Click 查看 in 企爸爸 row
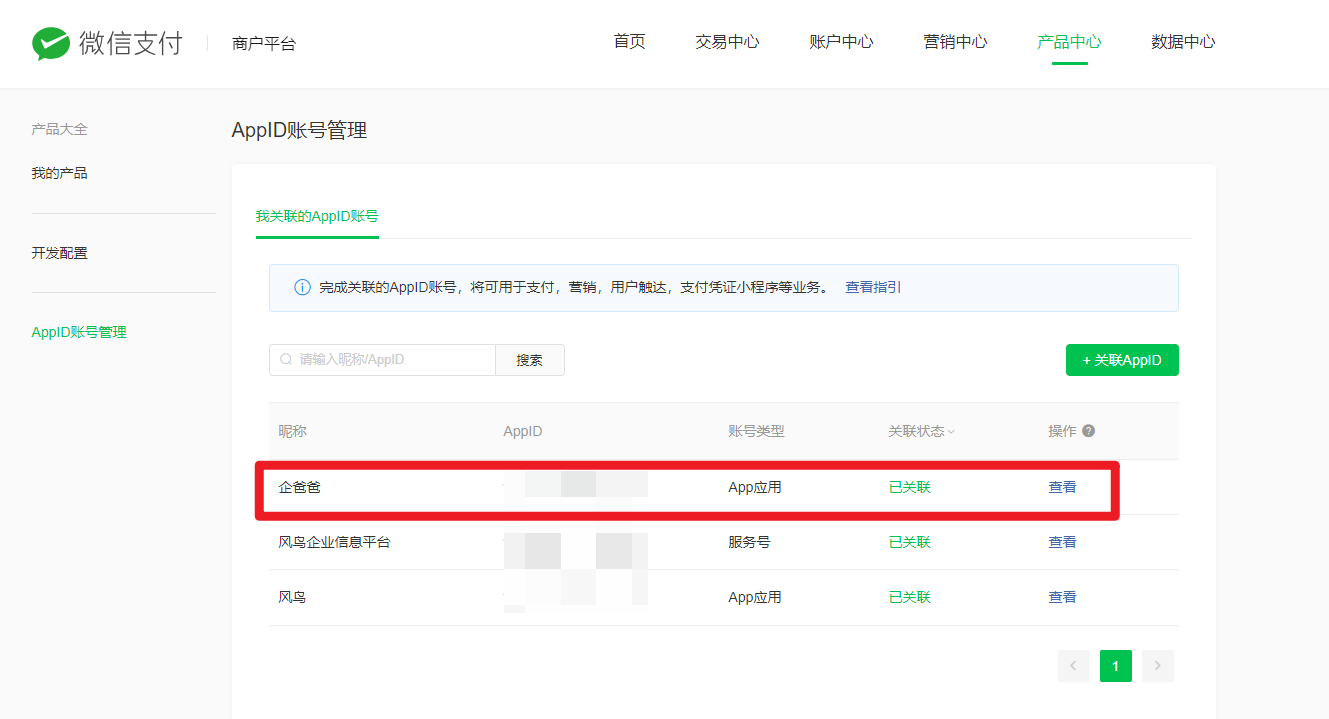Screen dimensions: 1329x719 pyautogui.click(x=1062, y=487)
